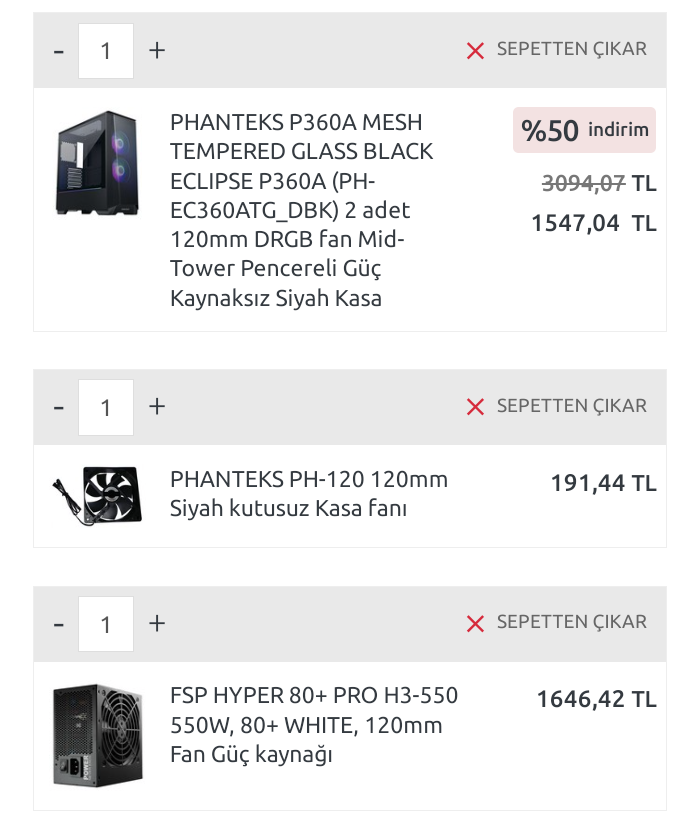Image resolution: width=682 pixels, height=817 pixels.
Task: Click SEPETTEN ÇIKAR text for PH-120 fan
Action: pos(571,406)
